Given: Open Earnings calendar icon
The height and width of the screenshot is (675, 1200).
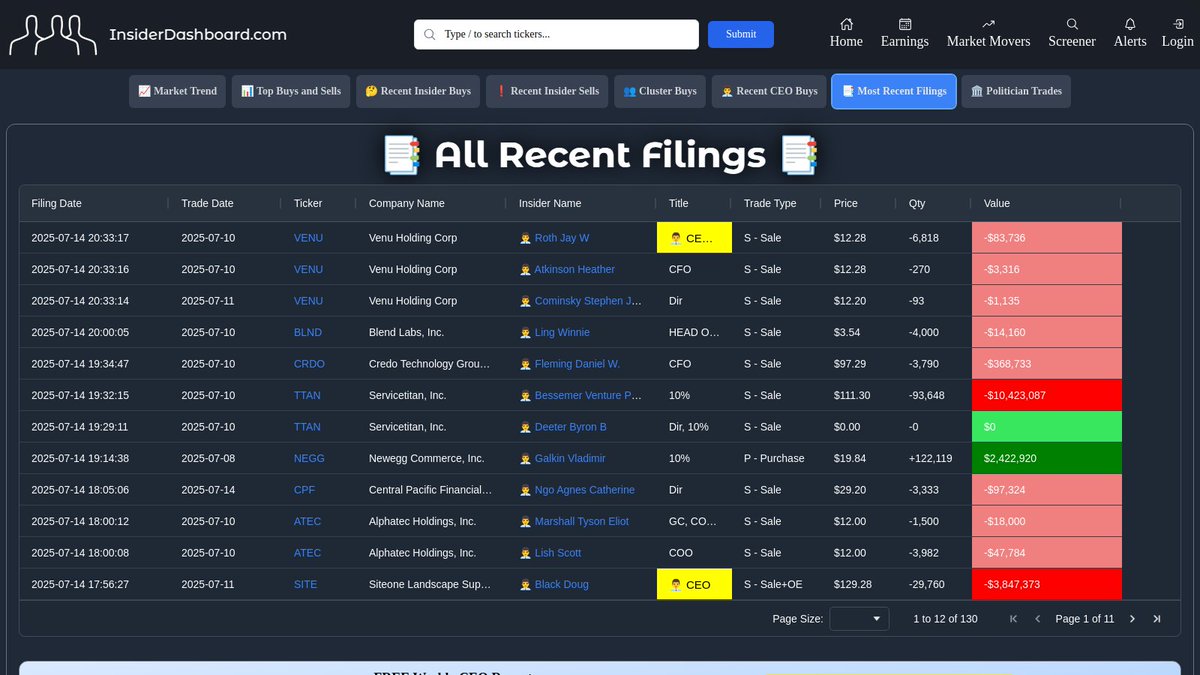Looking at the screenshot, I should click(x=905, y=24).
